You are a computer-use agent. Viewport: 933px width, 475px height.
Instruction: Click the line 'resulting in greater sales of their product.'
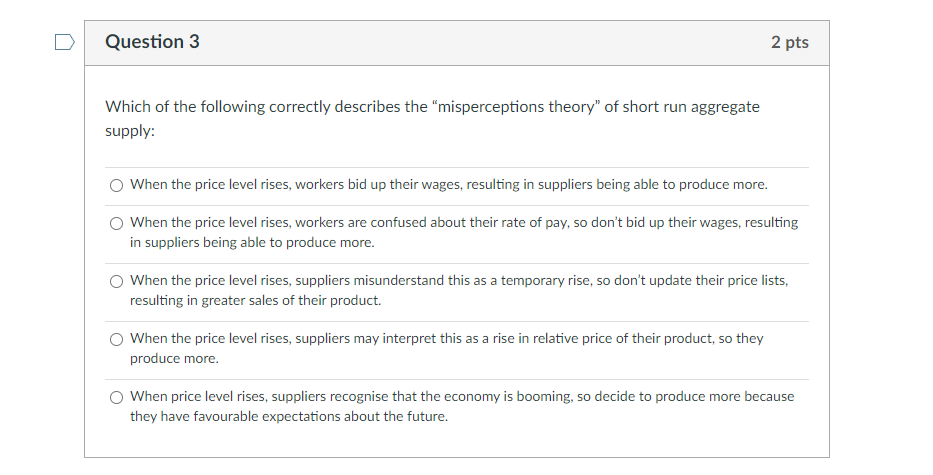(x=255, y=301)
